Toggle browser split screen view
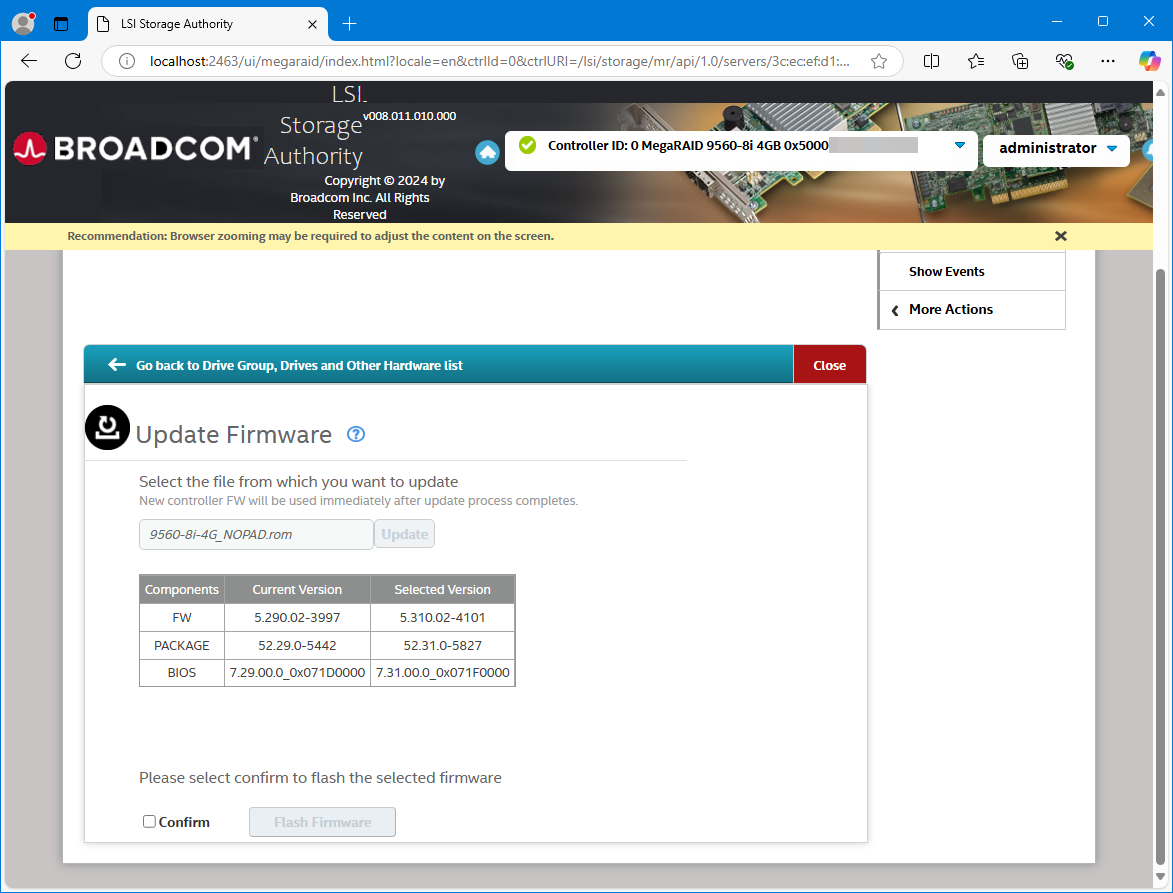Screen dimensions: 1173x893 pos(931,61)
